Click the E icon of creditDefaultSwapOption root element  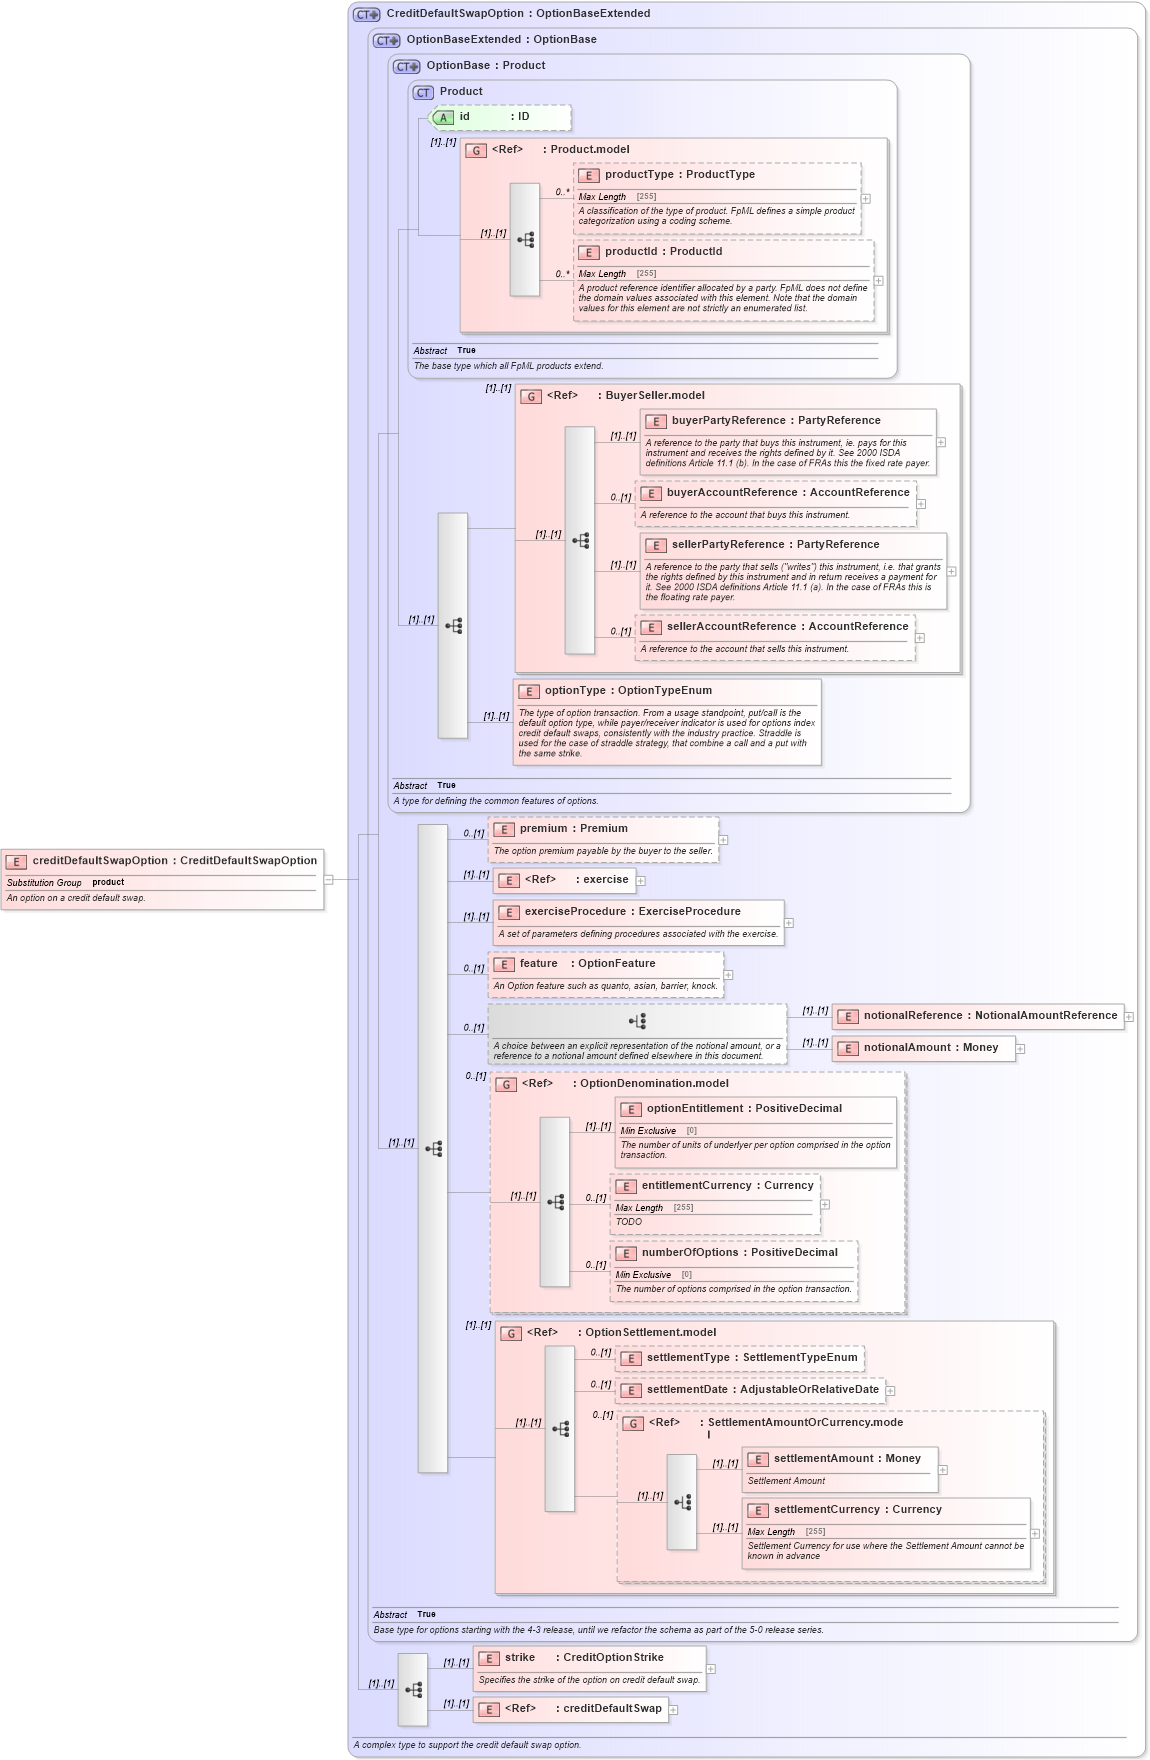coord(16,861)
